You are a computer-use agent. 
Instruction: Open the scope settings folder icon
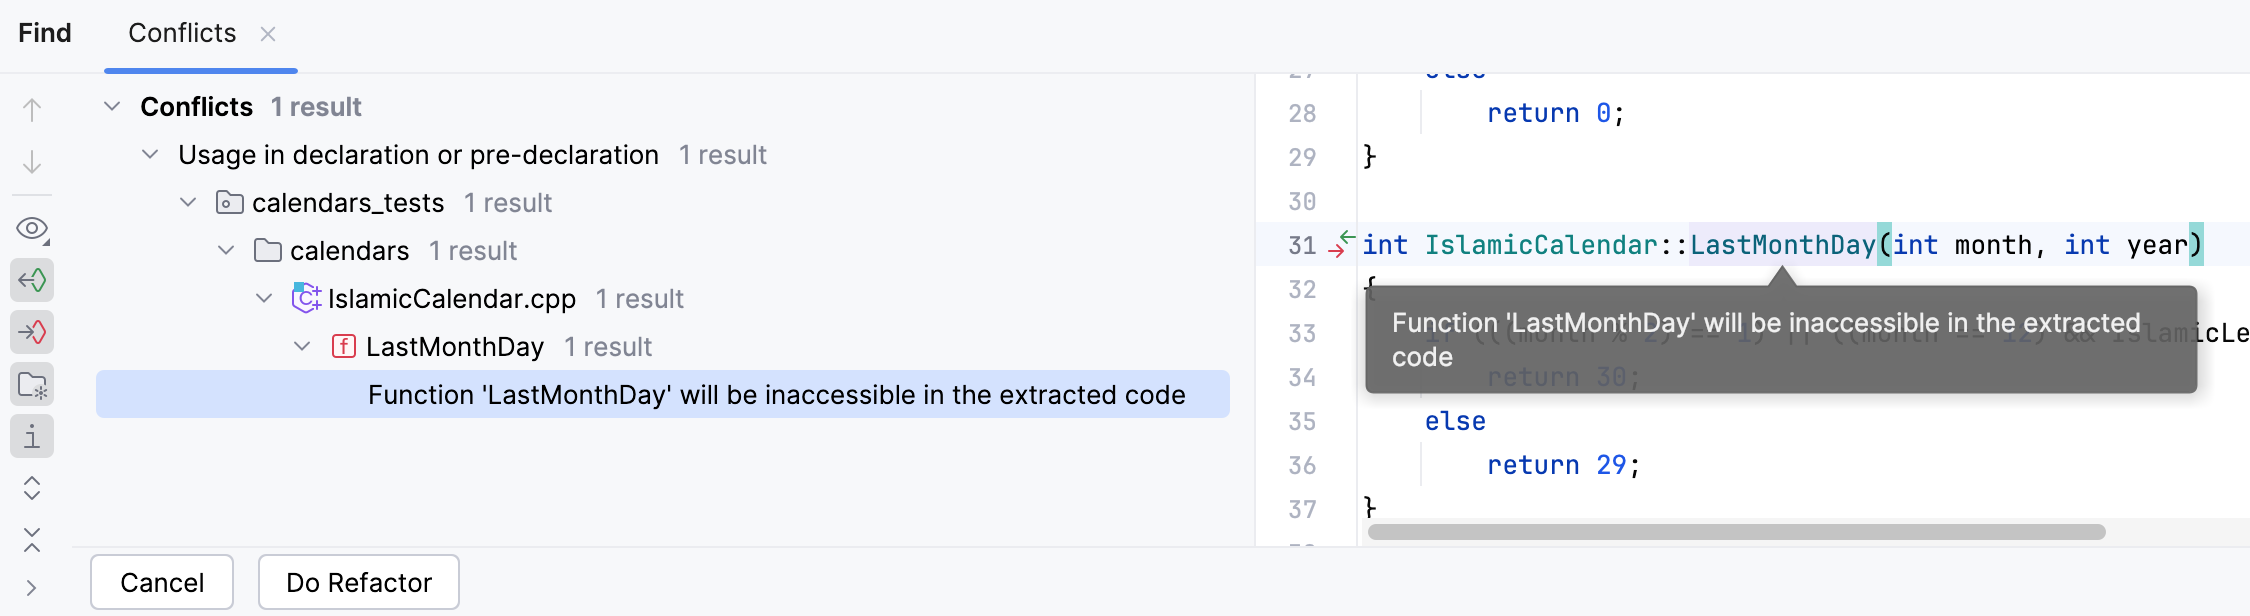(31, 384)
